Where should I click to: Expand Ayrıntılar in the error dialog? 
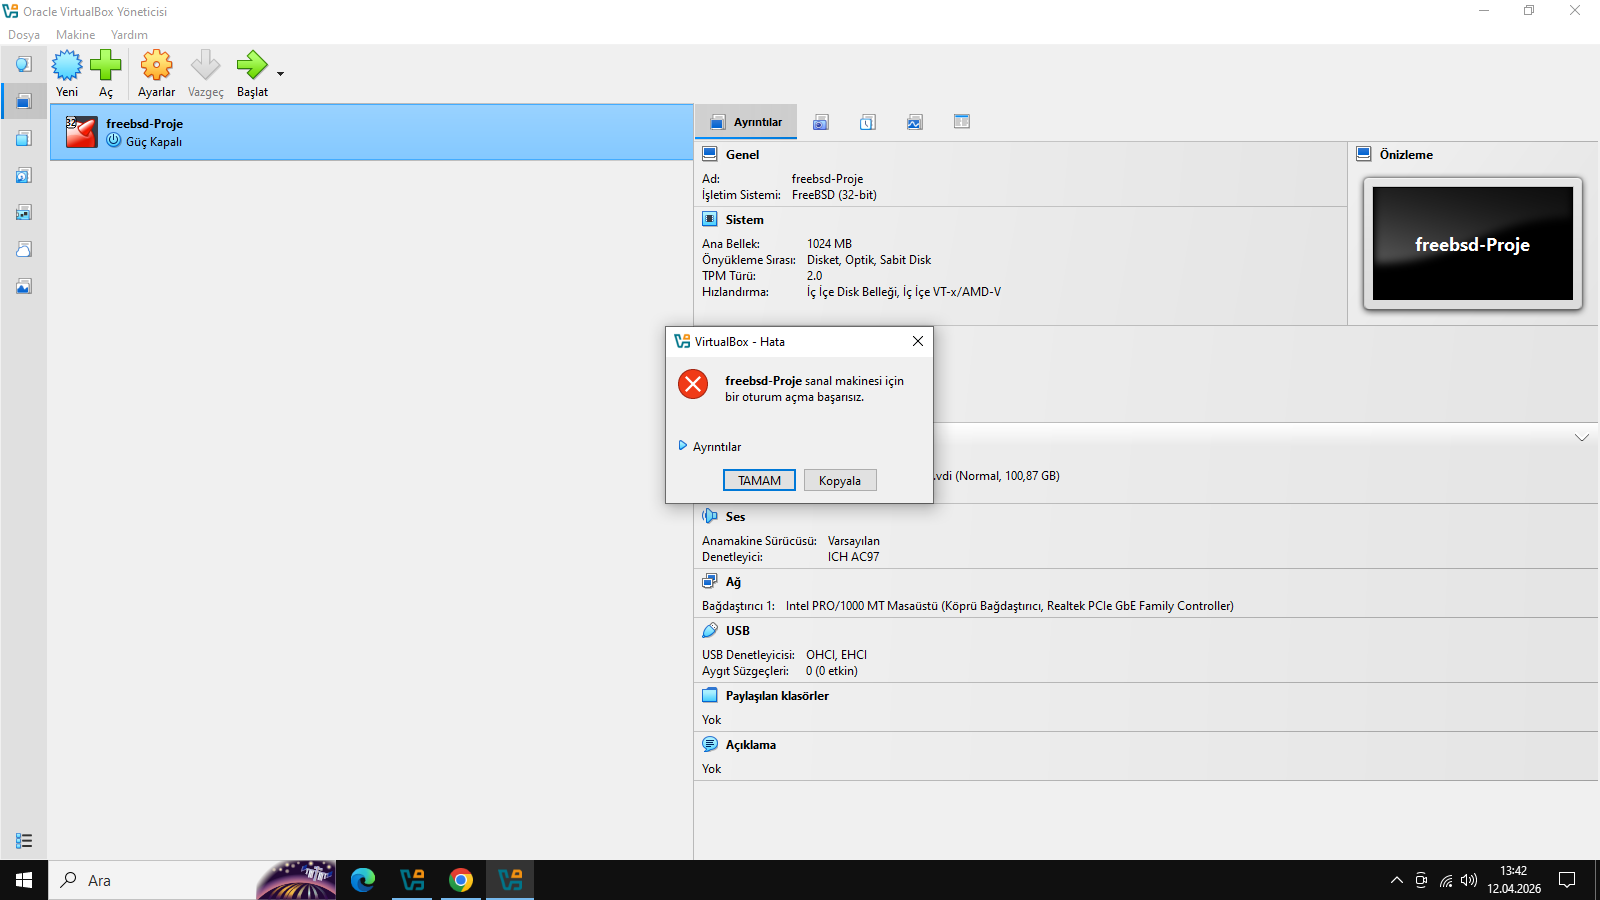pos(710,447)
